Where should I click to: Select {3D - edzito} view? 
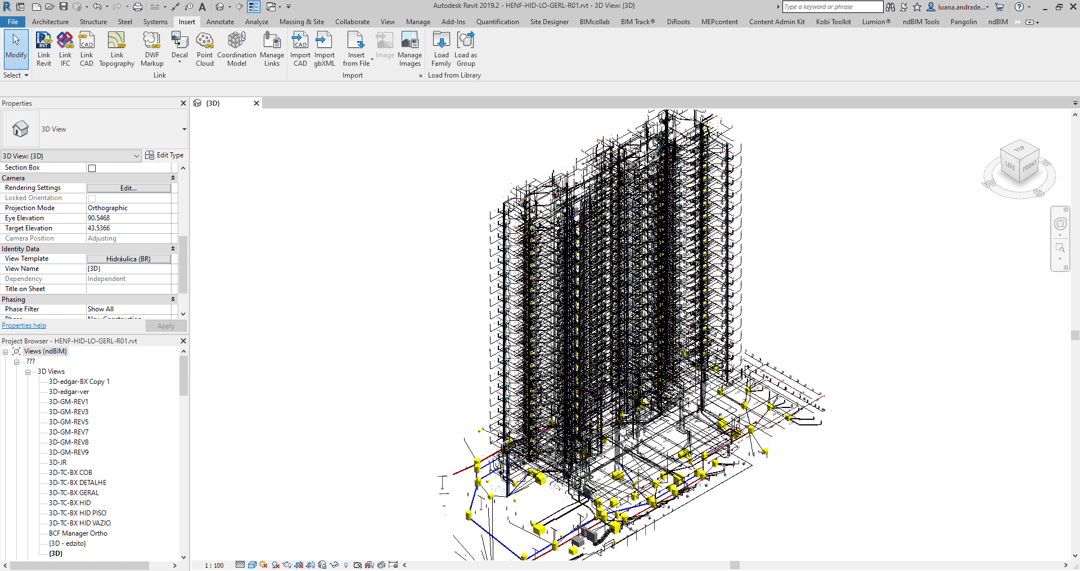point(68,543)
